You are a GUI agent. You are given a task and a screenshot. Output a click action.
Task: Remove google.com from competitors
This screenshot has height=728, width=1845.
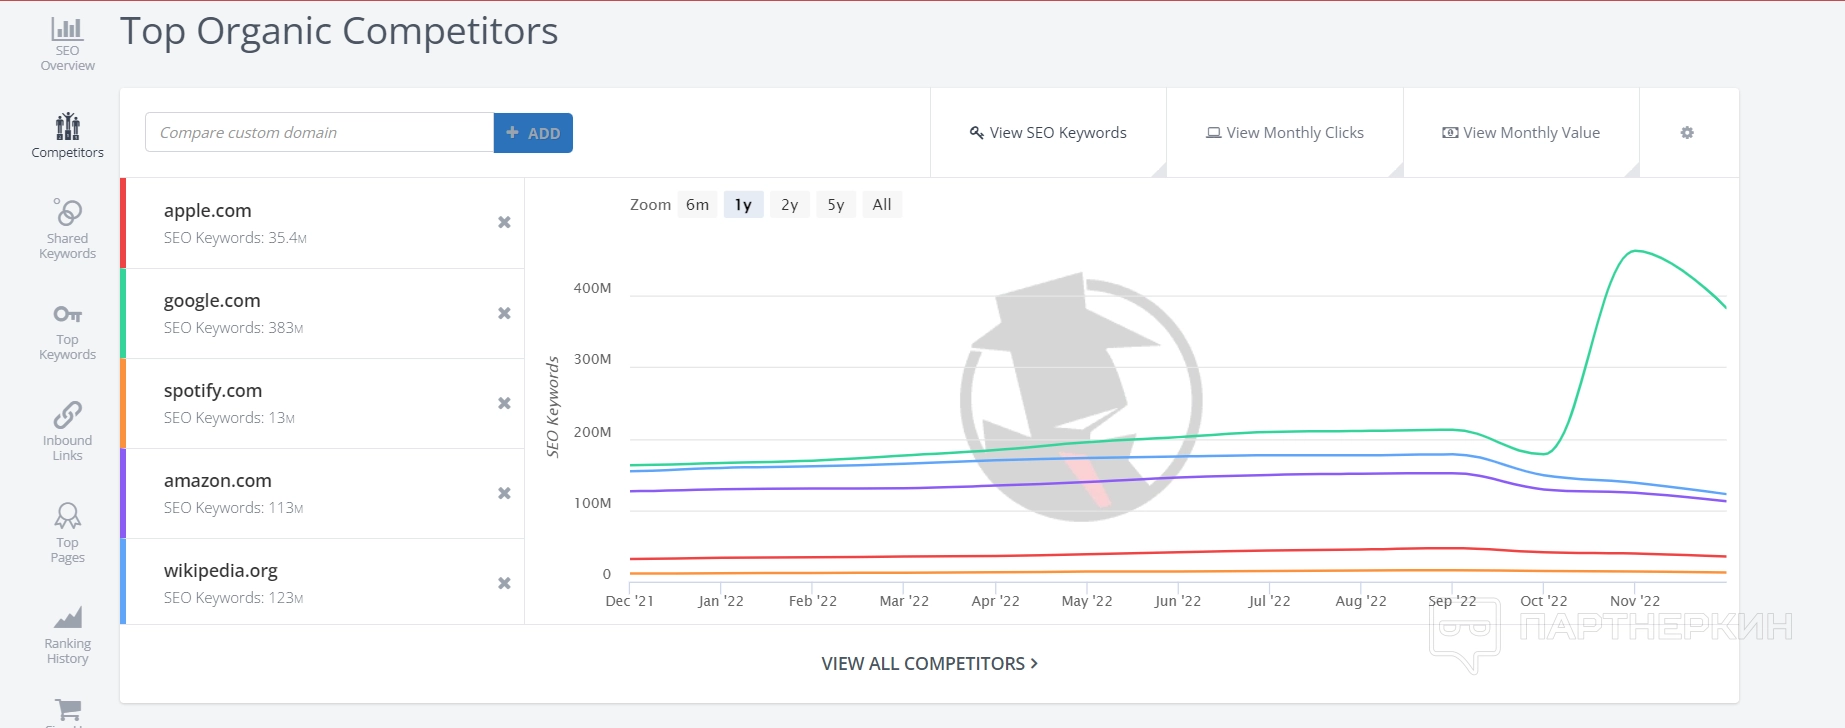pos(504,313)
